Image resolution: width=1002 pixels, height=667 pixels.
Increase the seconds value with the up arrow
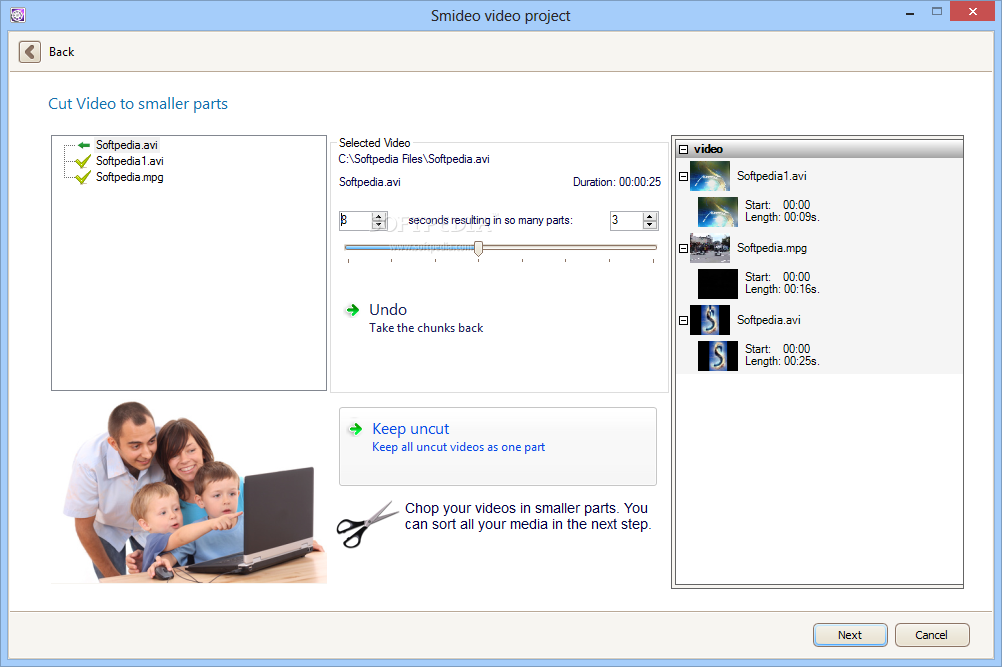379,217
